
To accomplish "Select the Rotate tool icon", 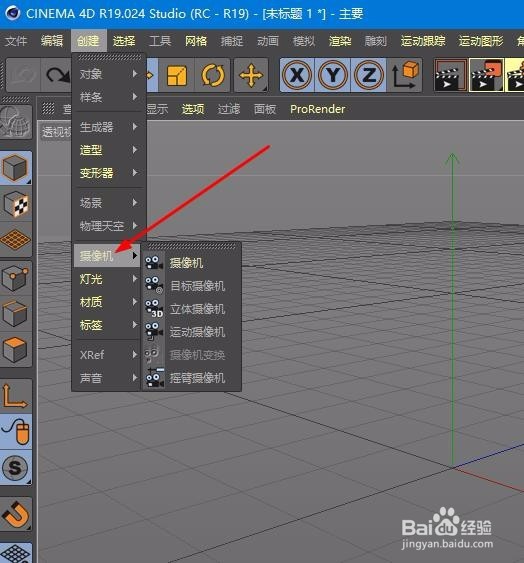I will pyautogui.click(x=213, y=75).
